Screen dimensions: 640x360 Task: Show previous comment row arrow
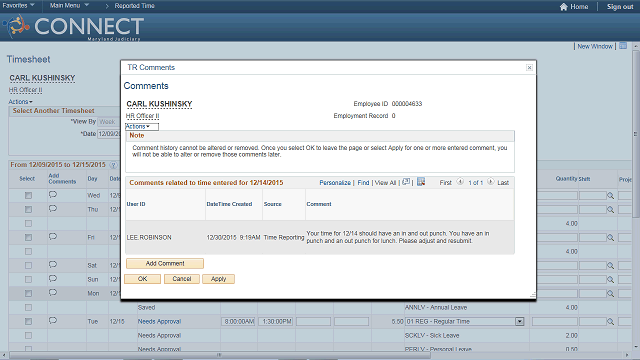(460, 182)
